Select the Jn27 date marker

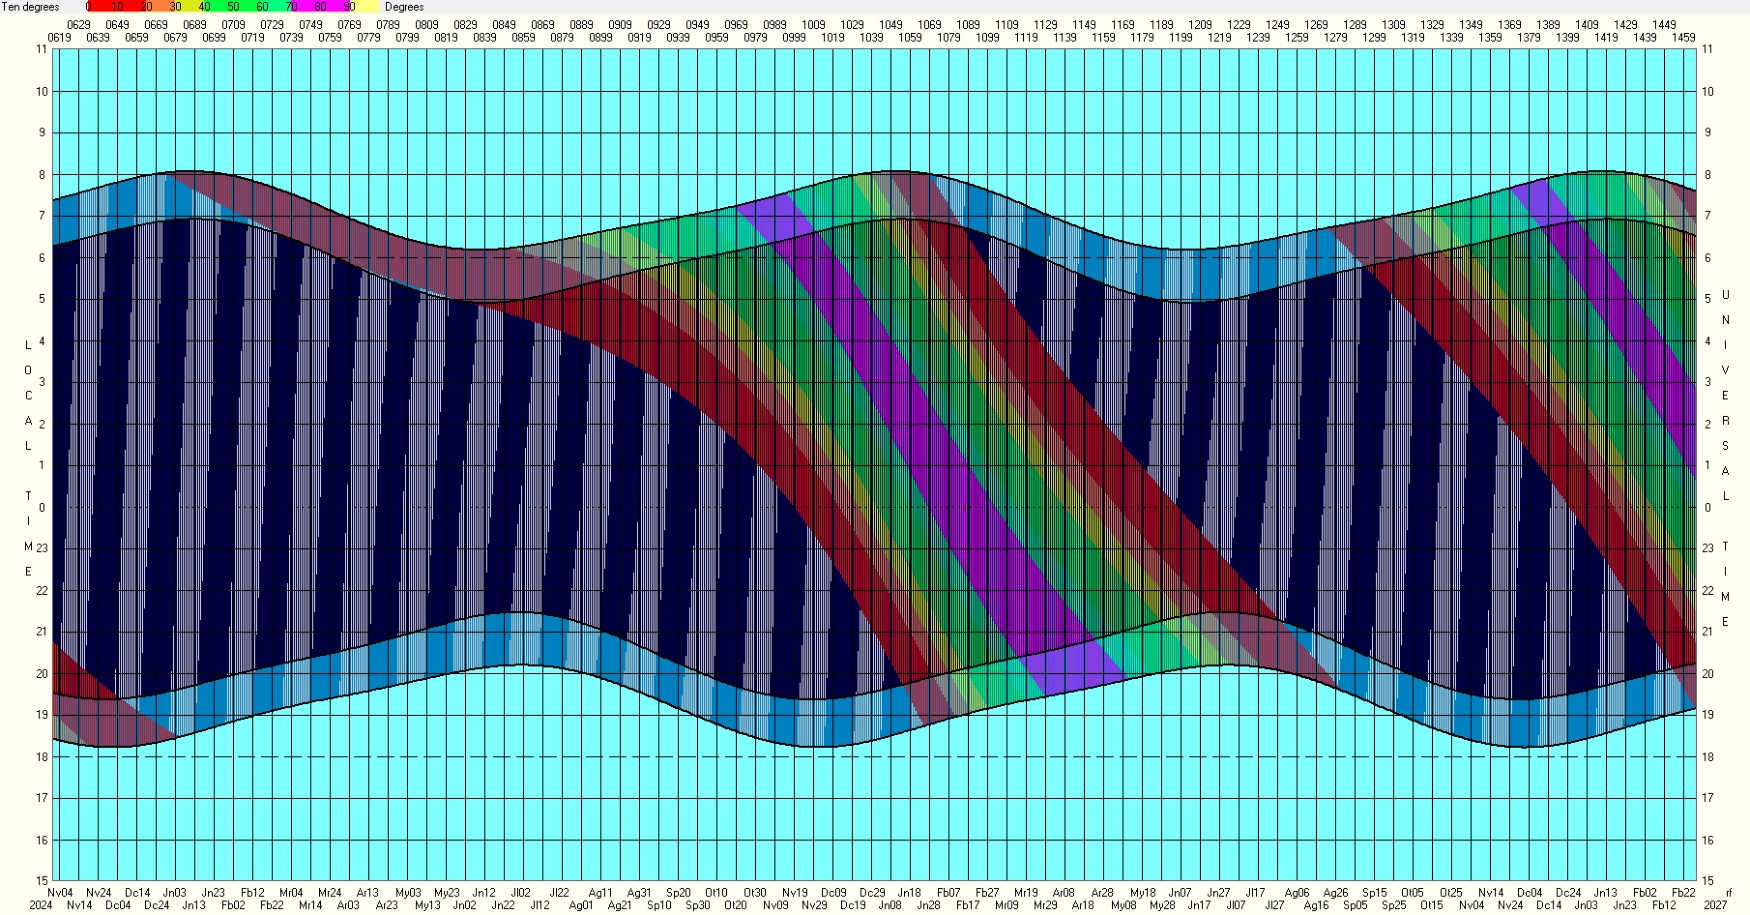pyautogui.click(x=1218, y=893)
